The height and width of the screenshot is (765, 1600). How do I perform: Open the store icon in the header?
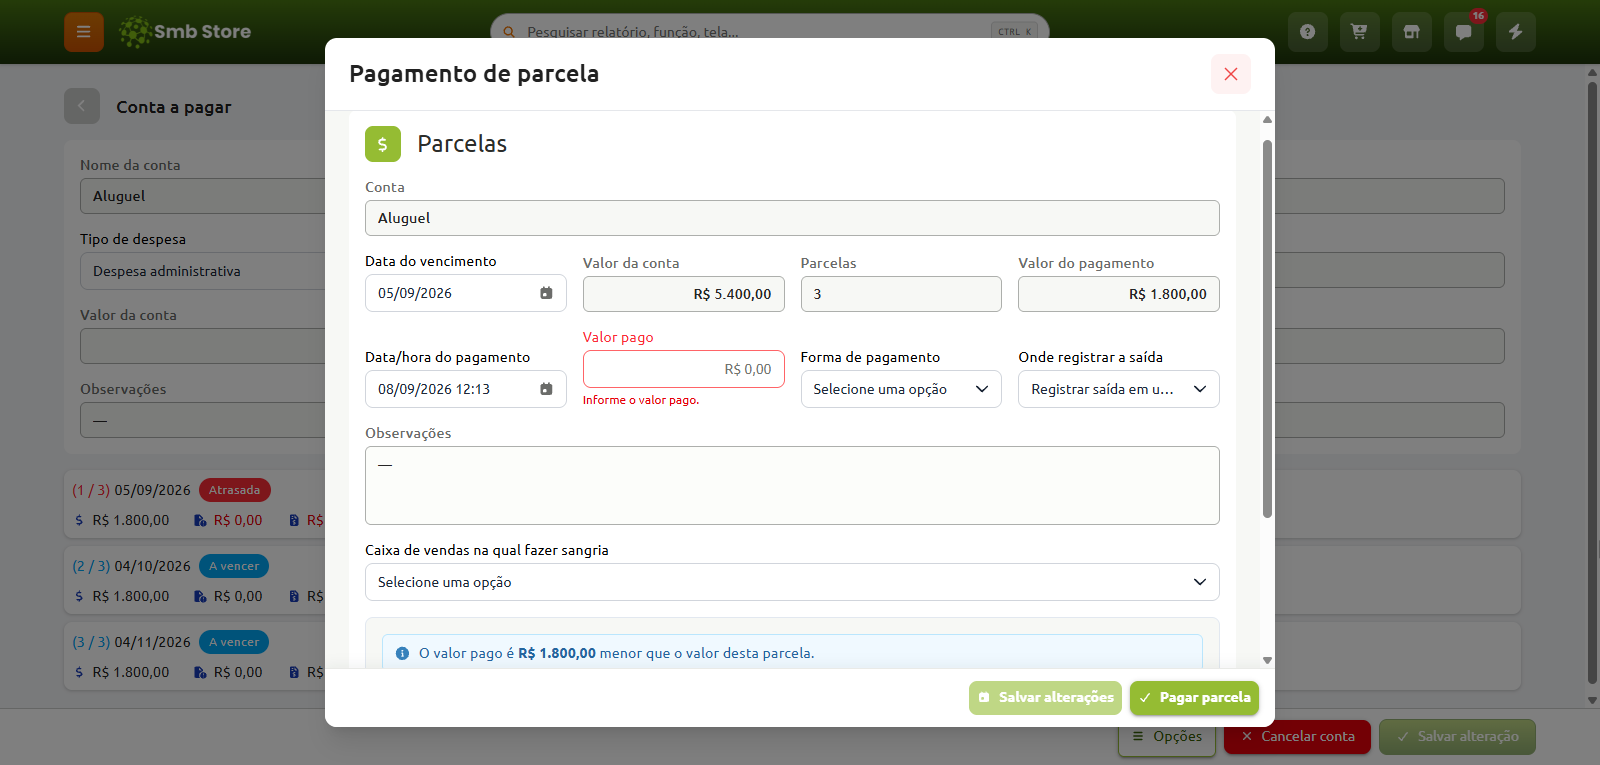1411,32
